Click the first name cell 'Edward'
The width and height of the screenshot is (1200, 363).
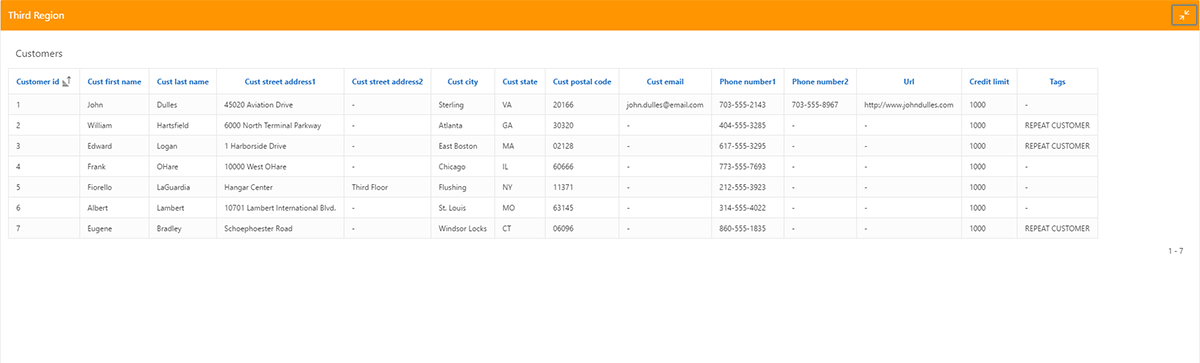(100, 146)
